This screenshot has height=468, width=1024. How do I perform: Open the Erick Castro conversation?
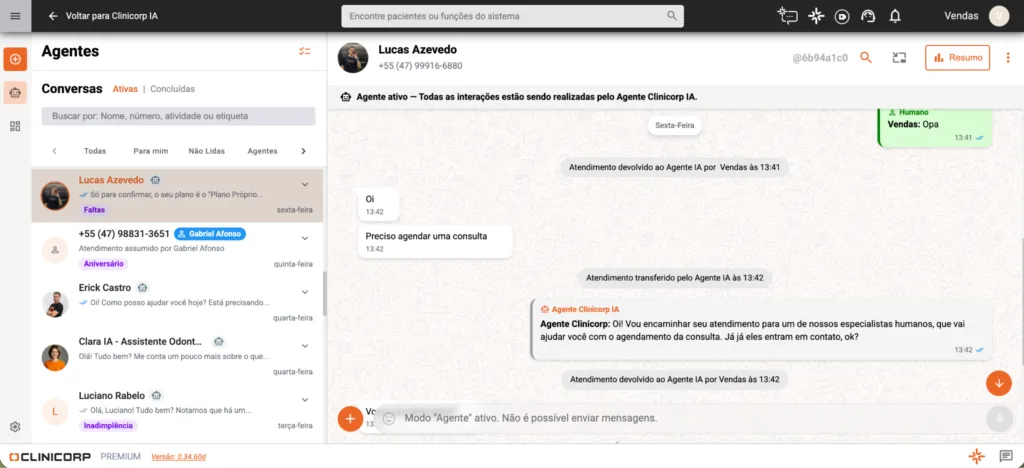pos(177,304)
